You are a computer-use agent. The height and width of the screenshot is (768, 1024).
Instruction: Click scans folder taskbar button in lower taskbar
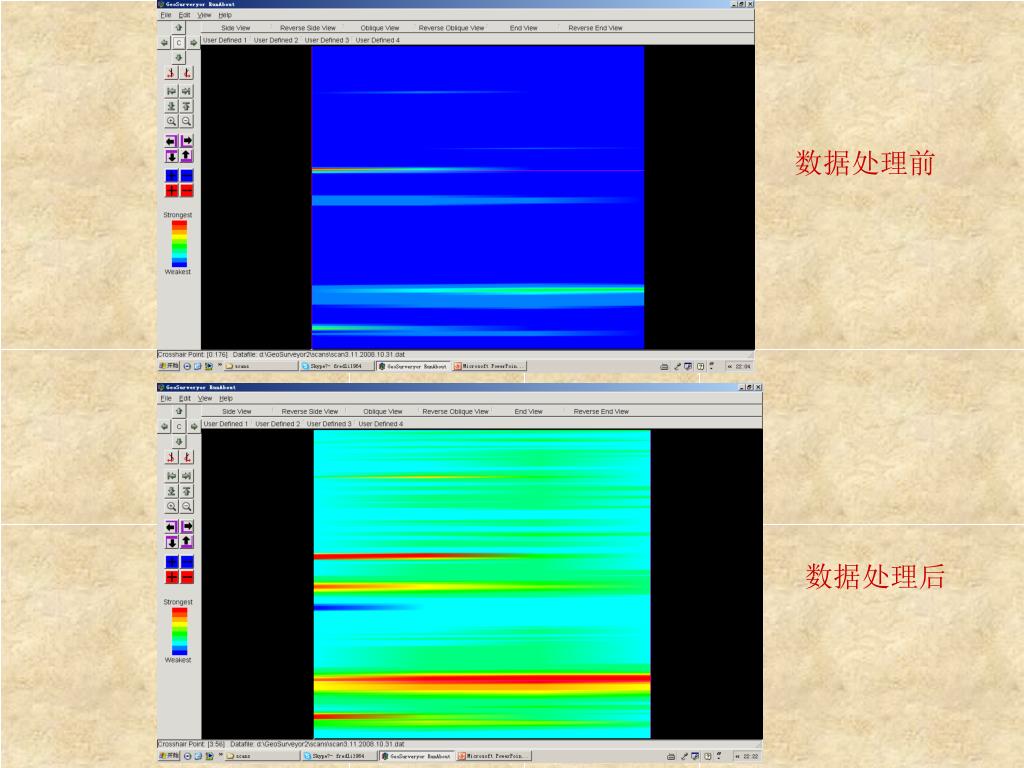pyautogui.click(x=261, y=756)
